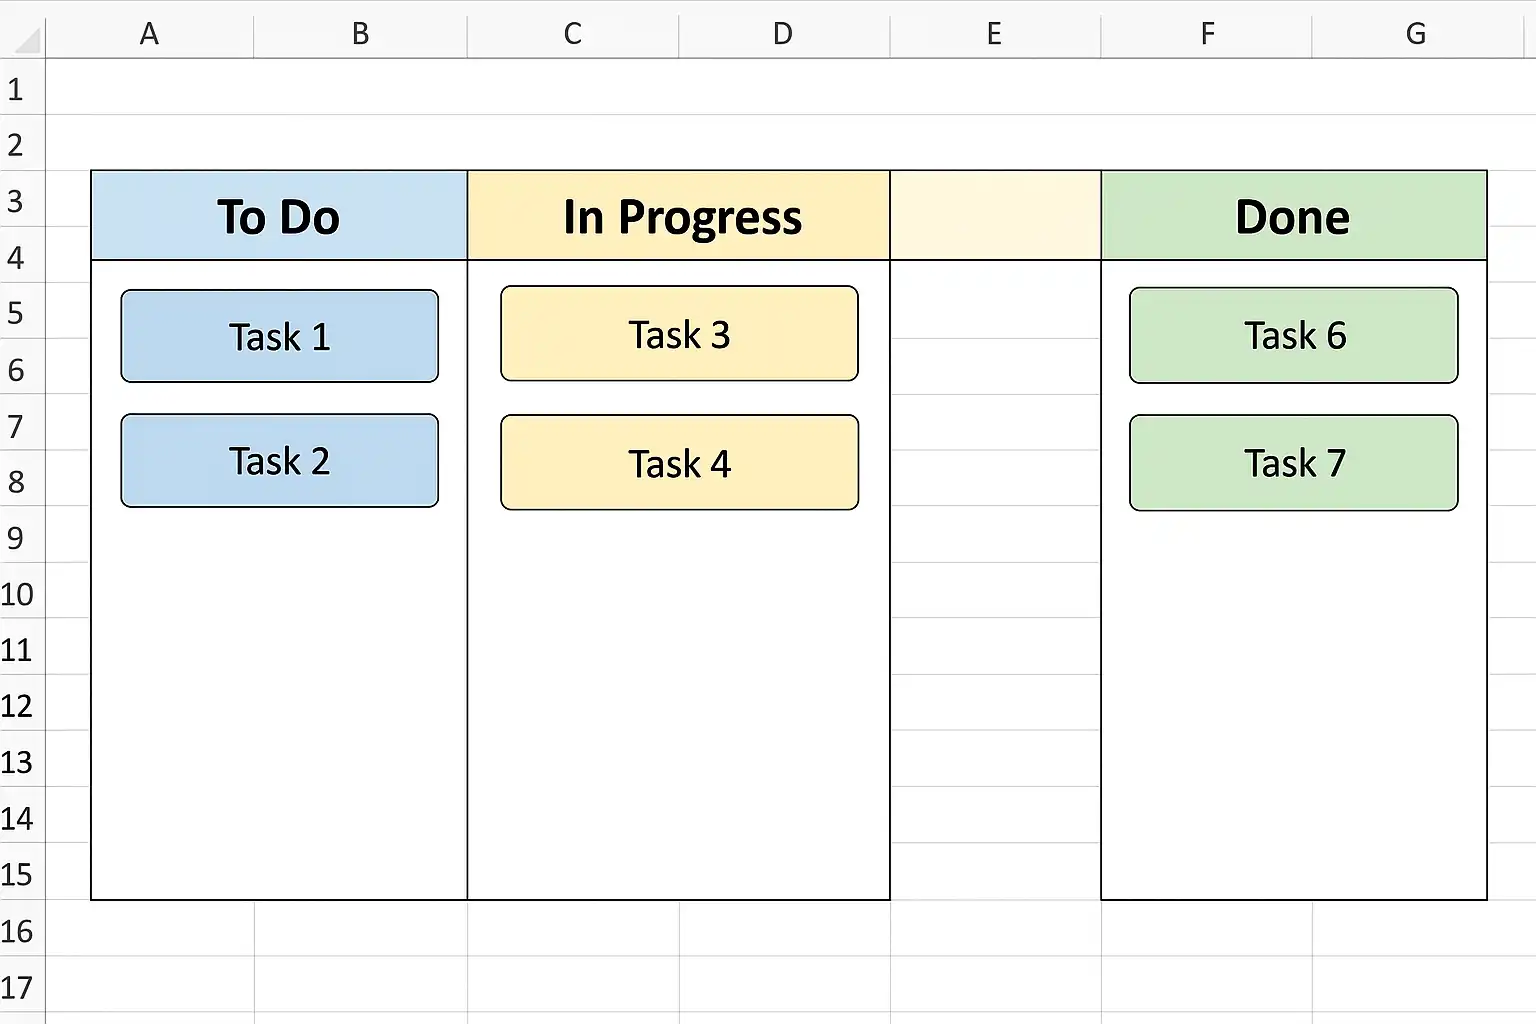Select the Task 2 card

(279, 461)
